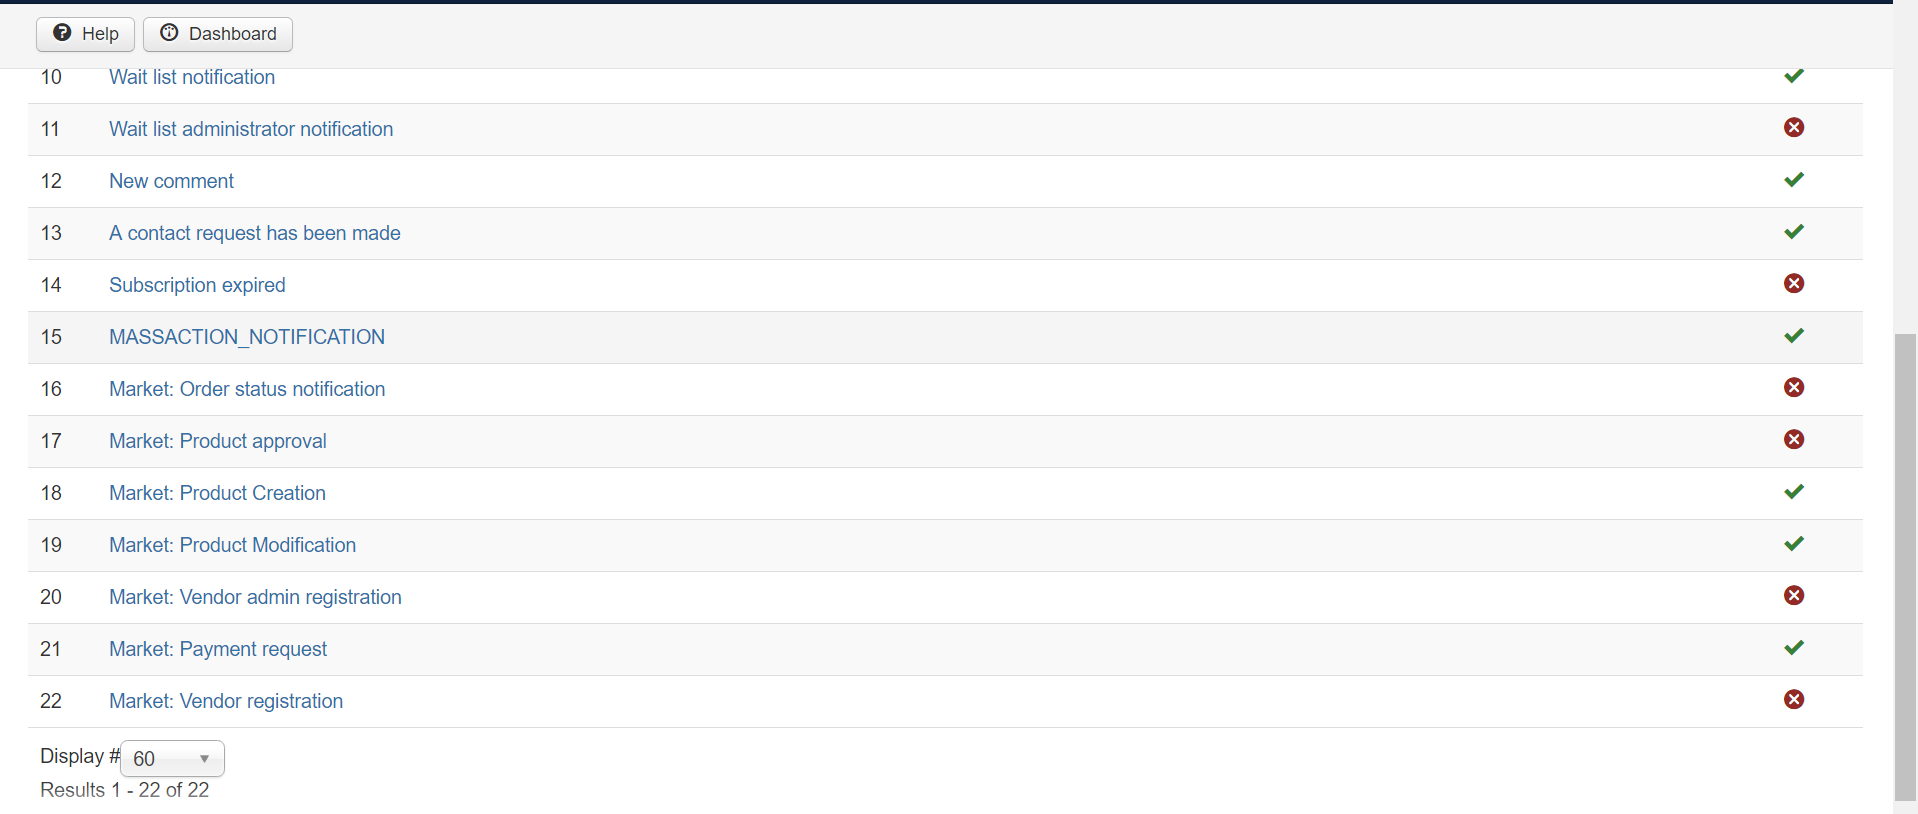Open the Help button

86,34
